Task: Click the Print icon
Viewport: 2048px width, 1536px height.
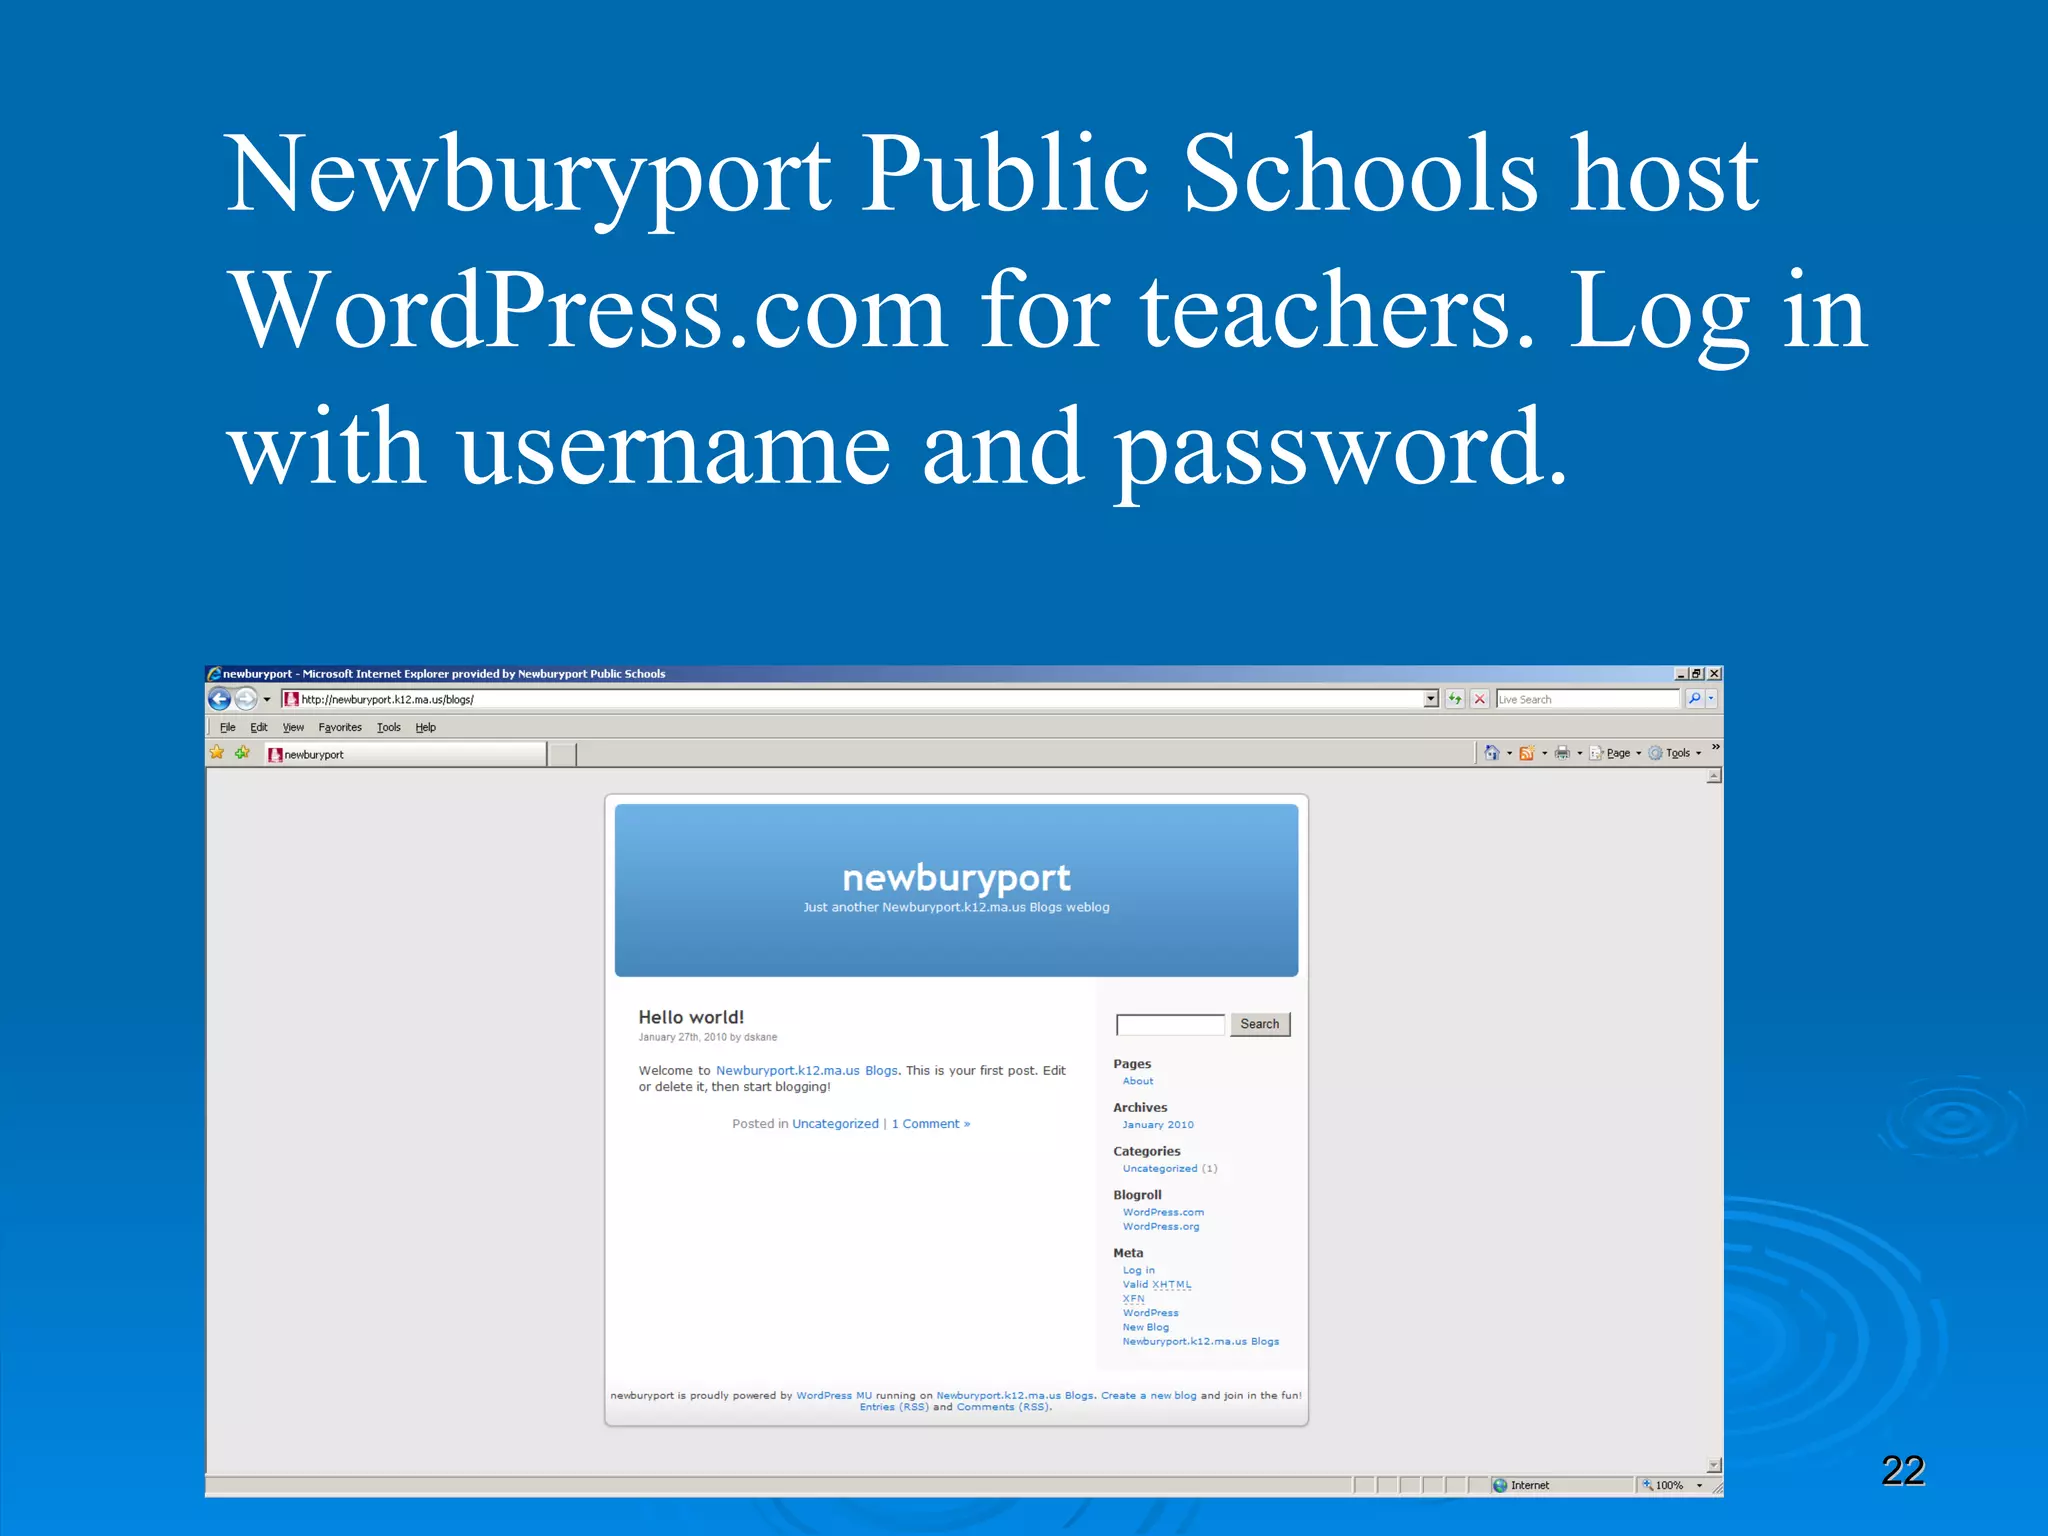Action: 1562,753
